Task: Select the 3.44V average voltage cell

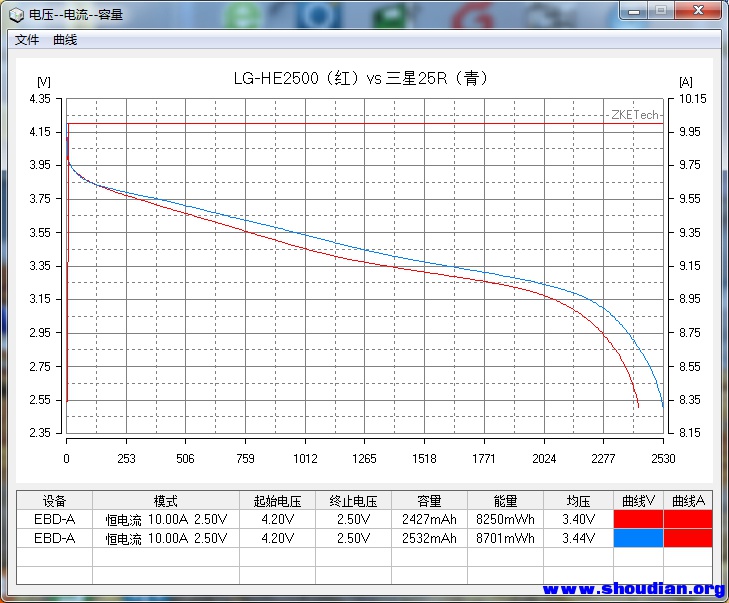Action: click(x=578, y=538)
